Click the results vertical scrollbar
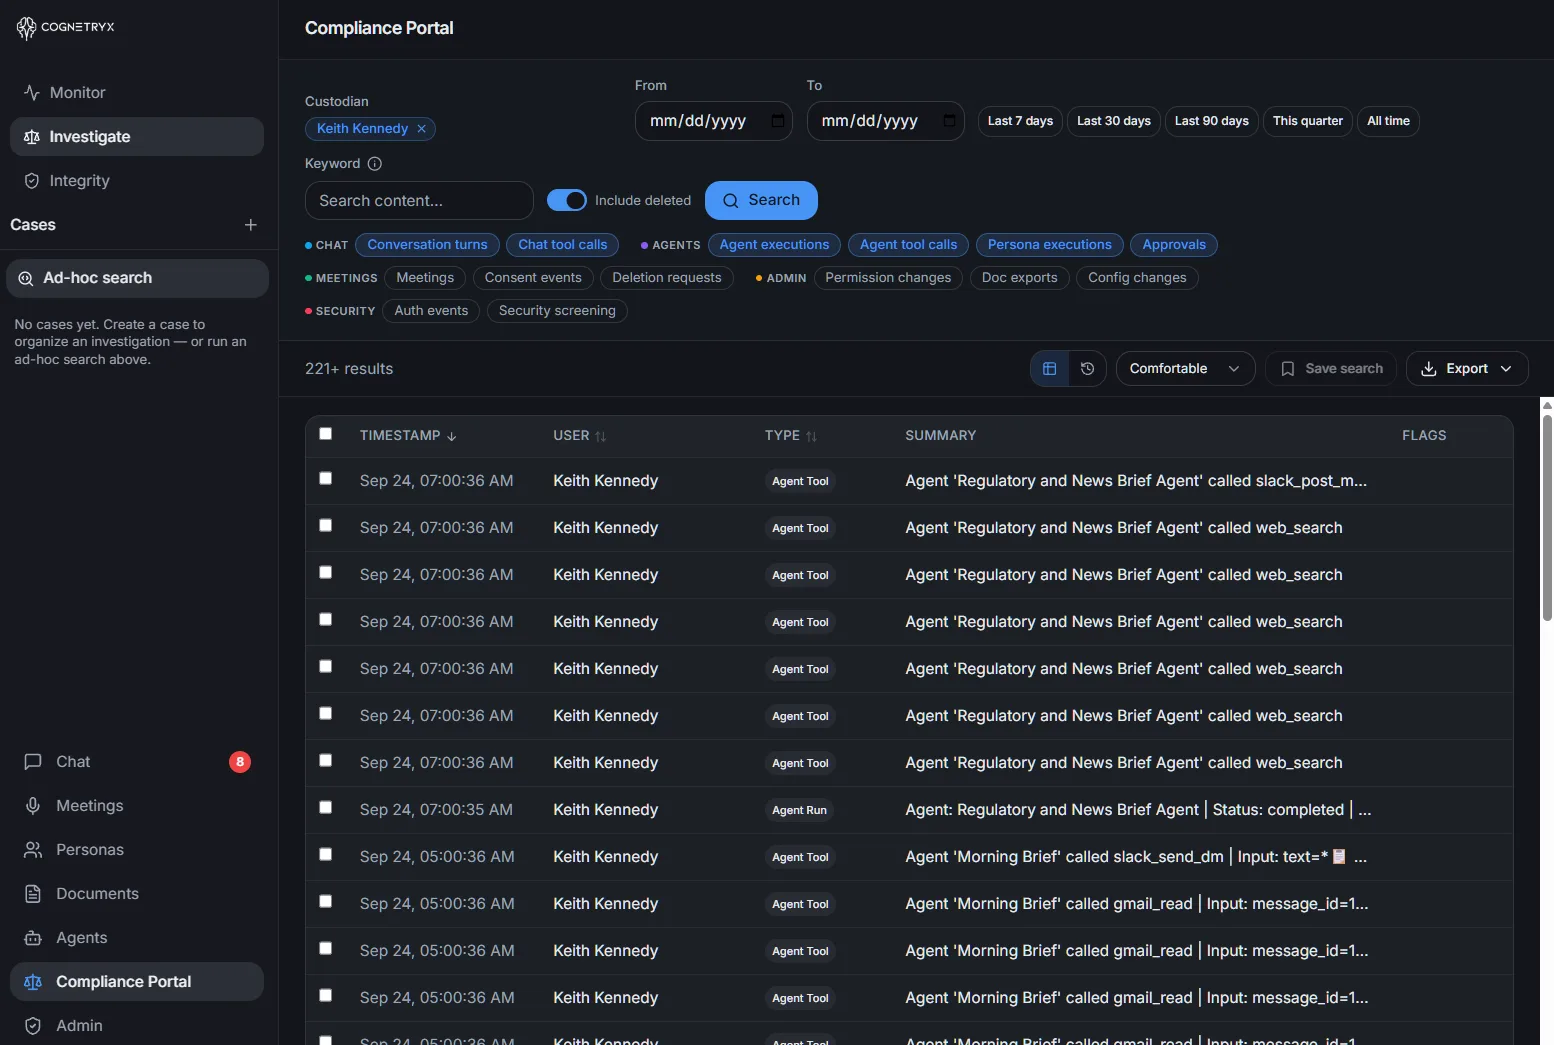 tap(1547, 518)
